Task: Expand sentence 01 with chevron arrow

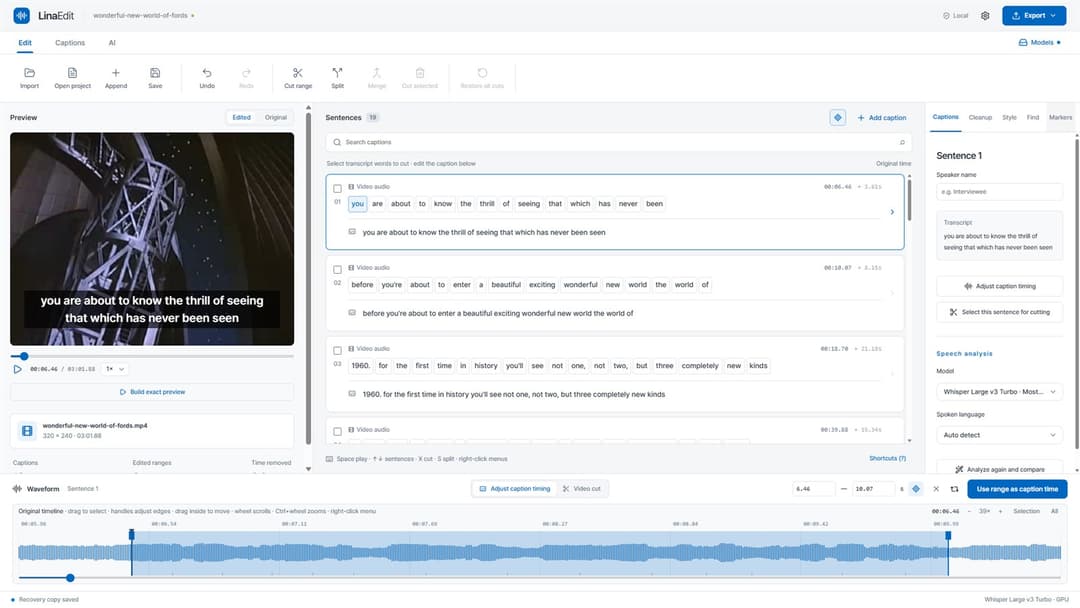Action: 892,212
